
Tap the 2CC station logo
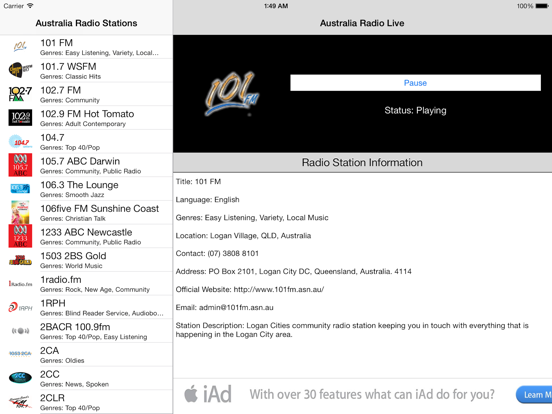point(20,377)
